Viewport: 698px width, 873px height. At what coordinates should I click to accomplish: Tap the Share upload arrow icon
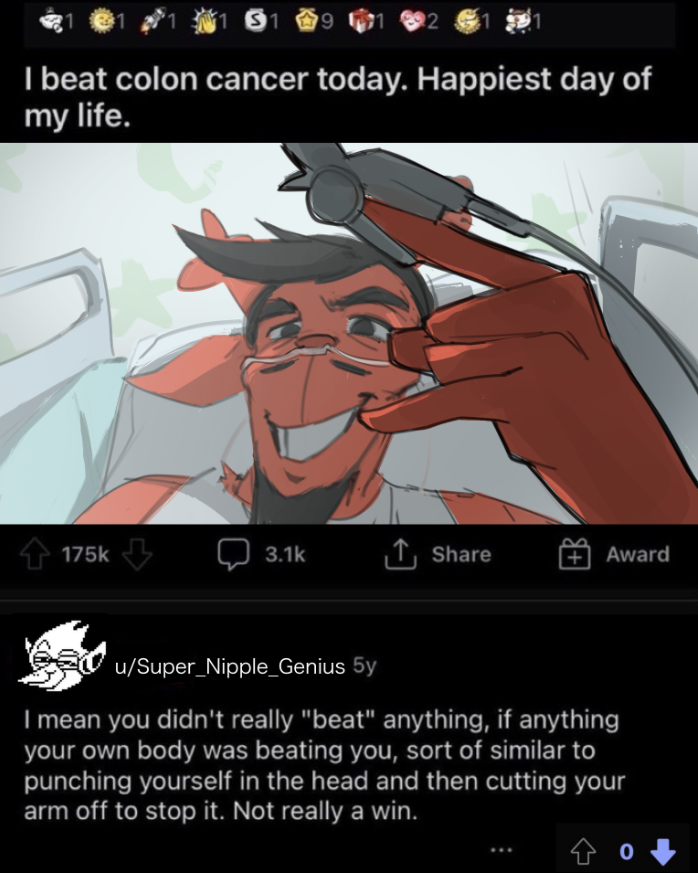400,553
